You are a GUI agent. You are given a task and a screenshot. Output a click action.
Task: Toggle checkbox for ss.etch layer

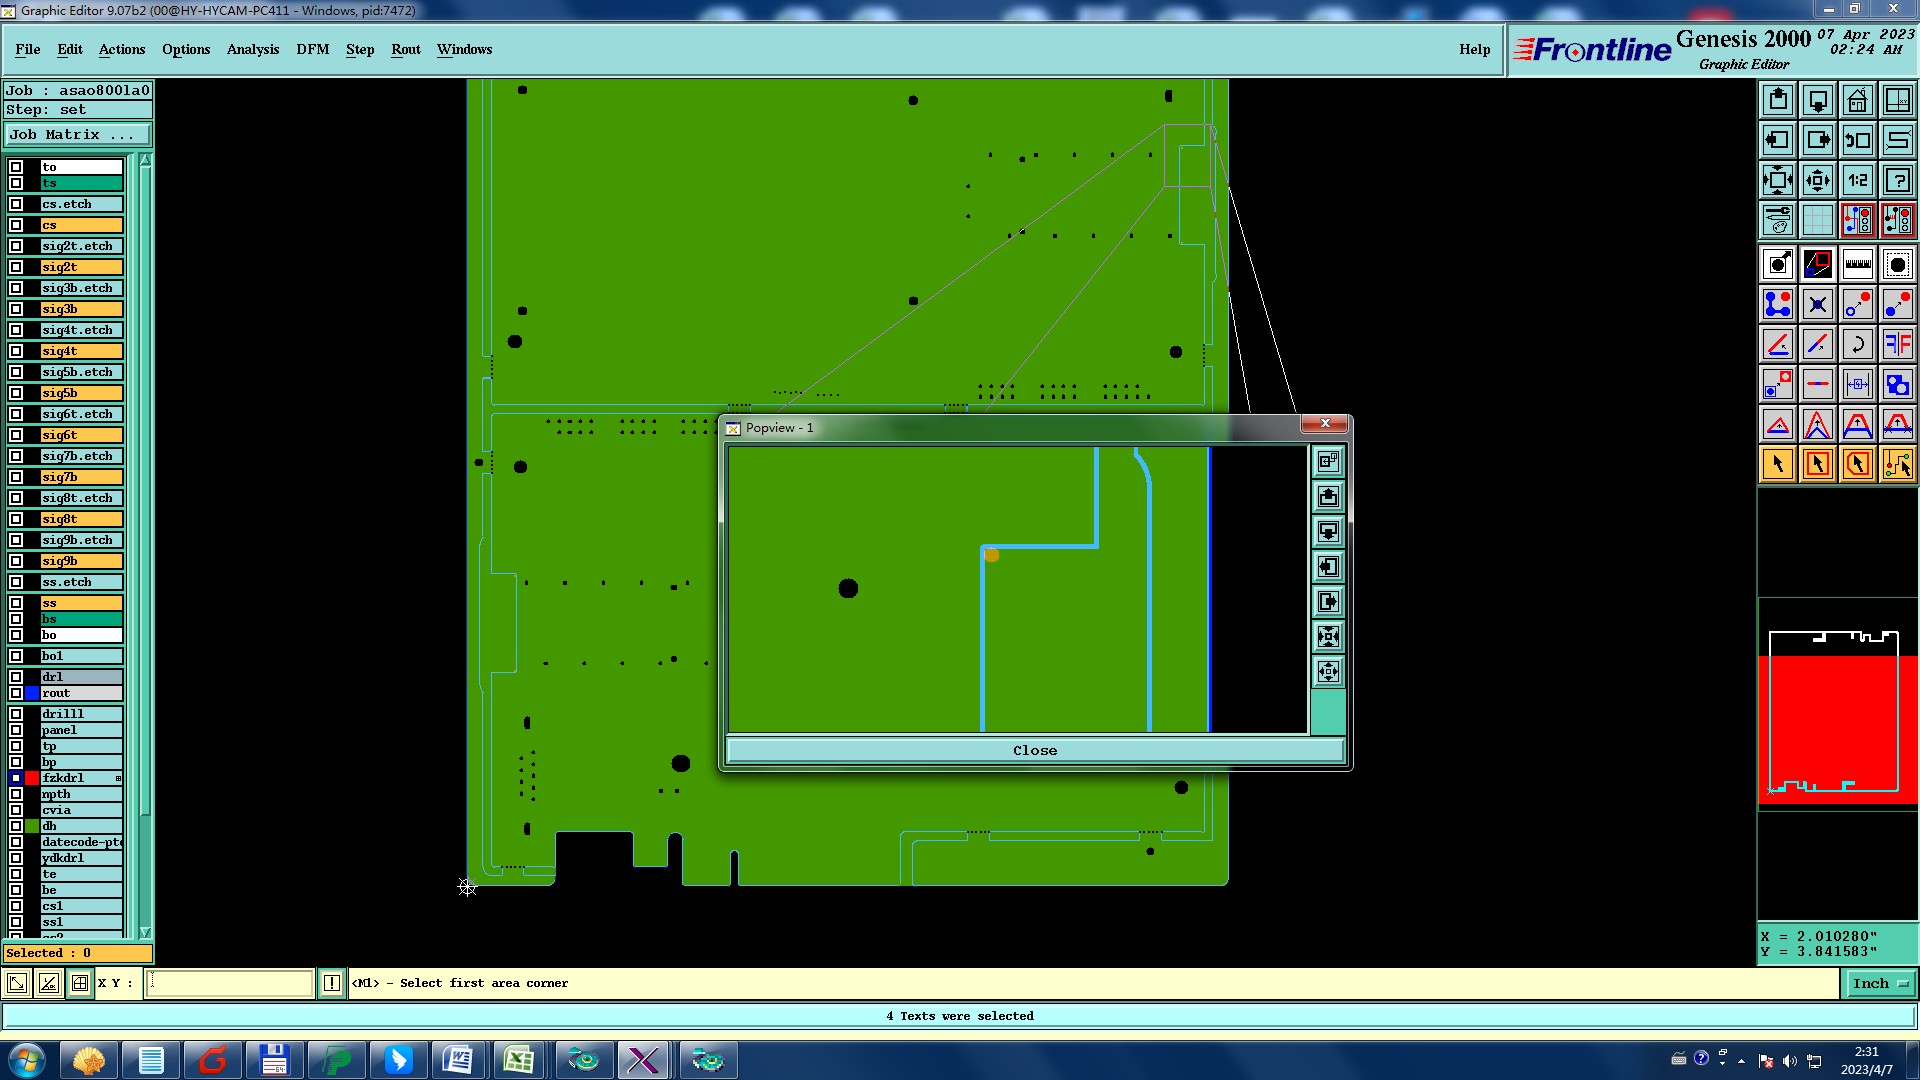[16, 582]
